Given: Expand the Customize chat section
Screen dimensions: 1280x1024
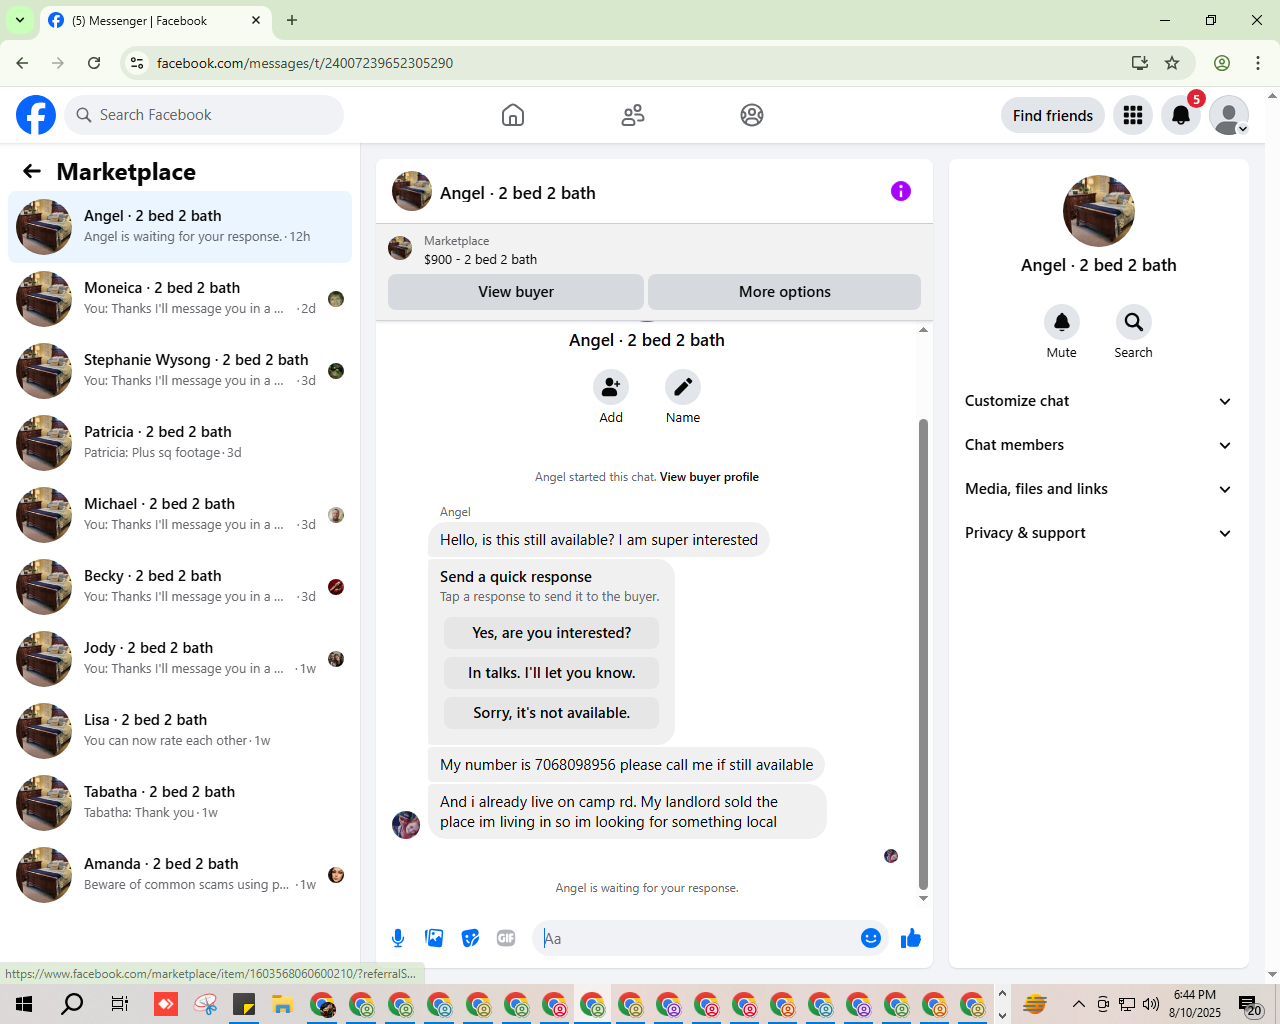Looking at the screenshot, I should [1099, 401].
